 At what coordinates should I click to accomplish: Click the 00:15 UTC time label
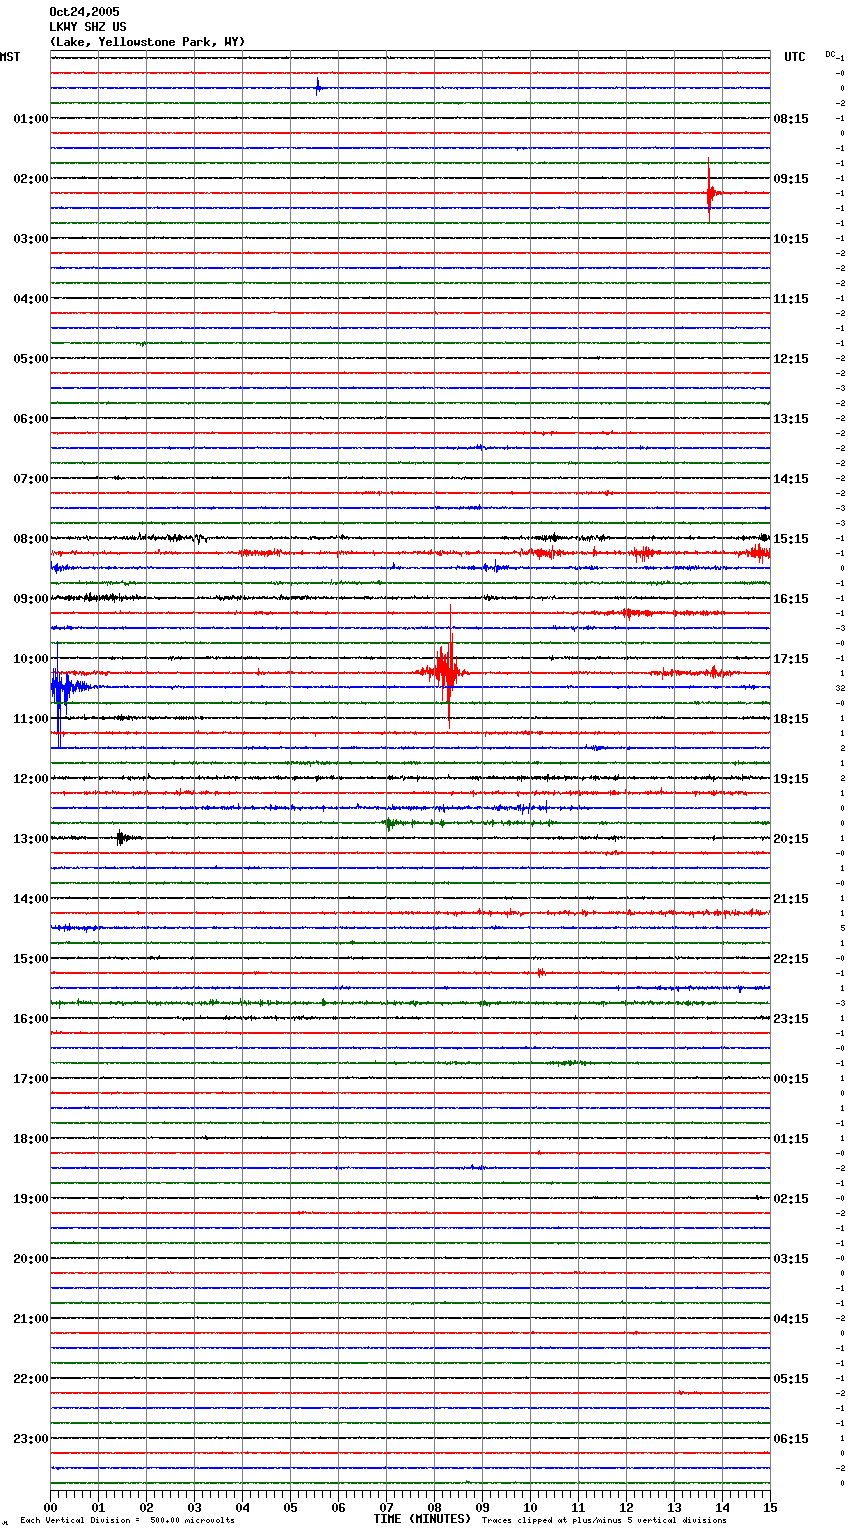click(x=791, y=1079)
